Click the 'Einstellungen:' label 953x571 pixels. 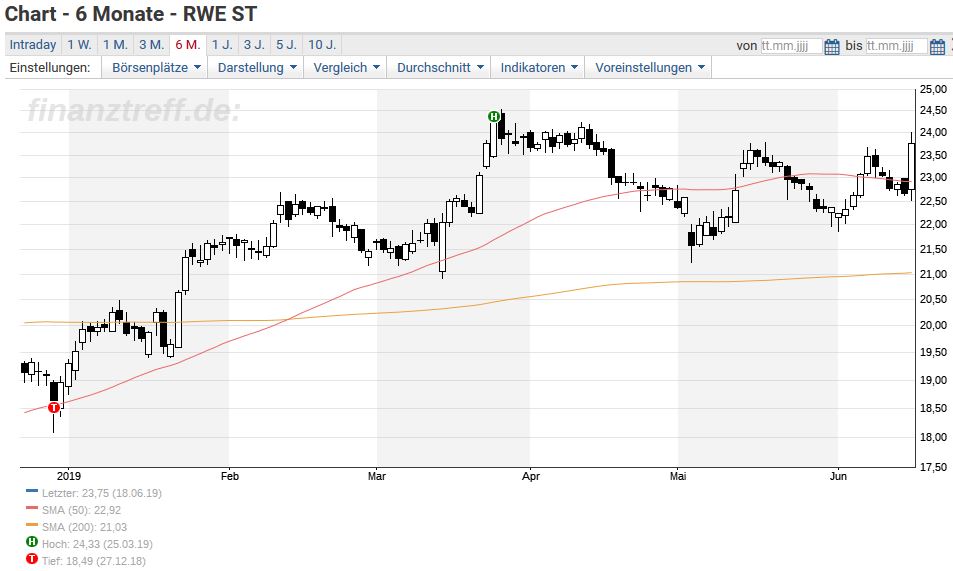click(x=50, y=67)
